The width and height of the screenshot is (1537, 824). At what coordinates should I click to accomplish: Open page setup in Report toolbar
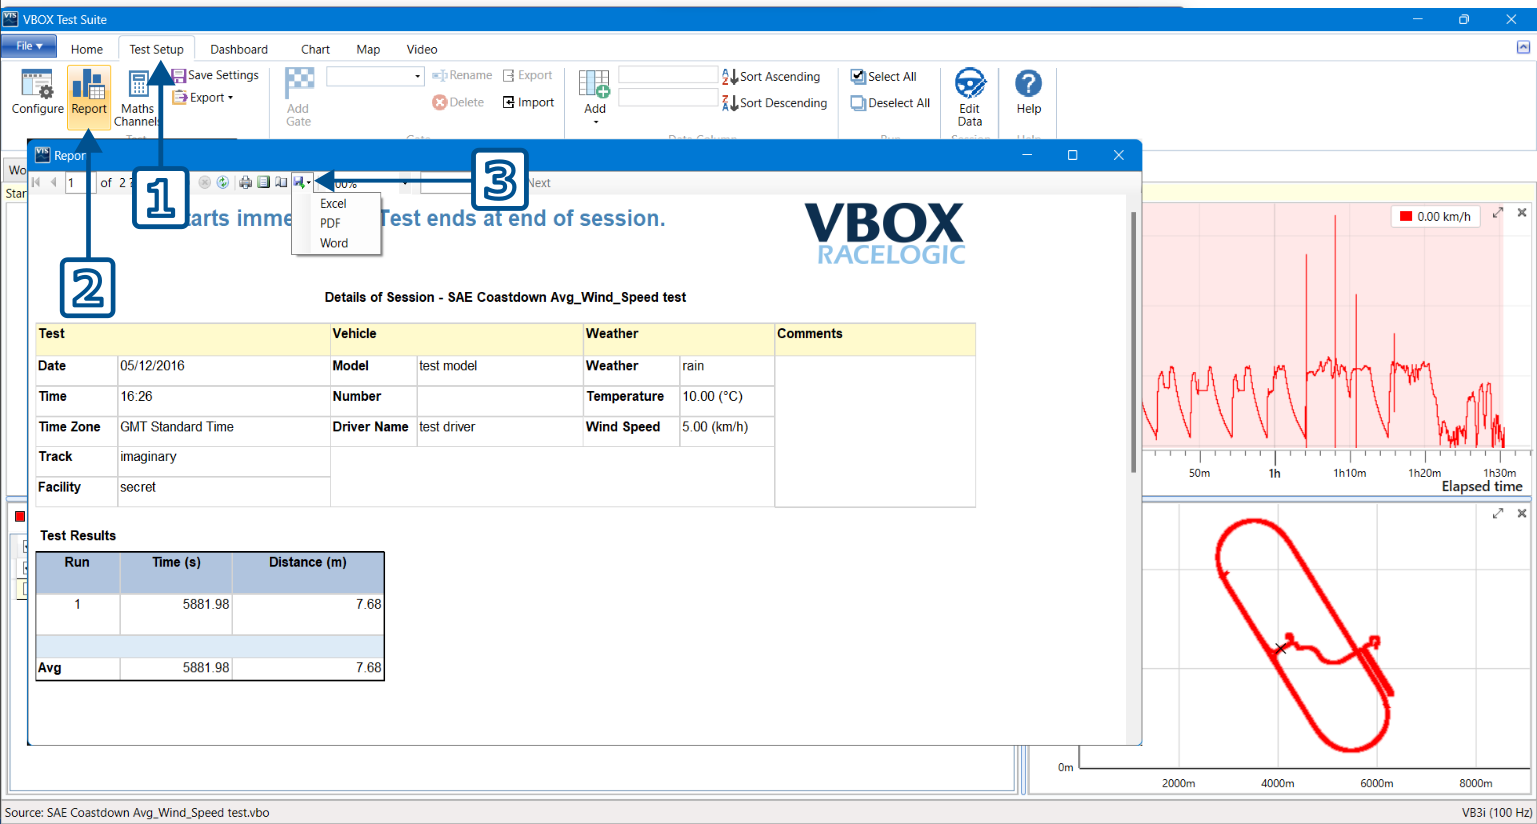click(281, 182)
